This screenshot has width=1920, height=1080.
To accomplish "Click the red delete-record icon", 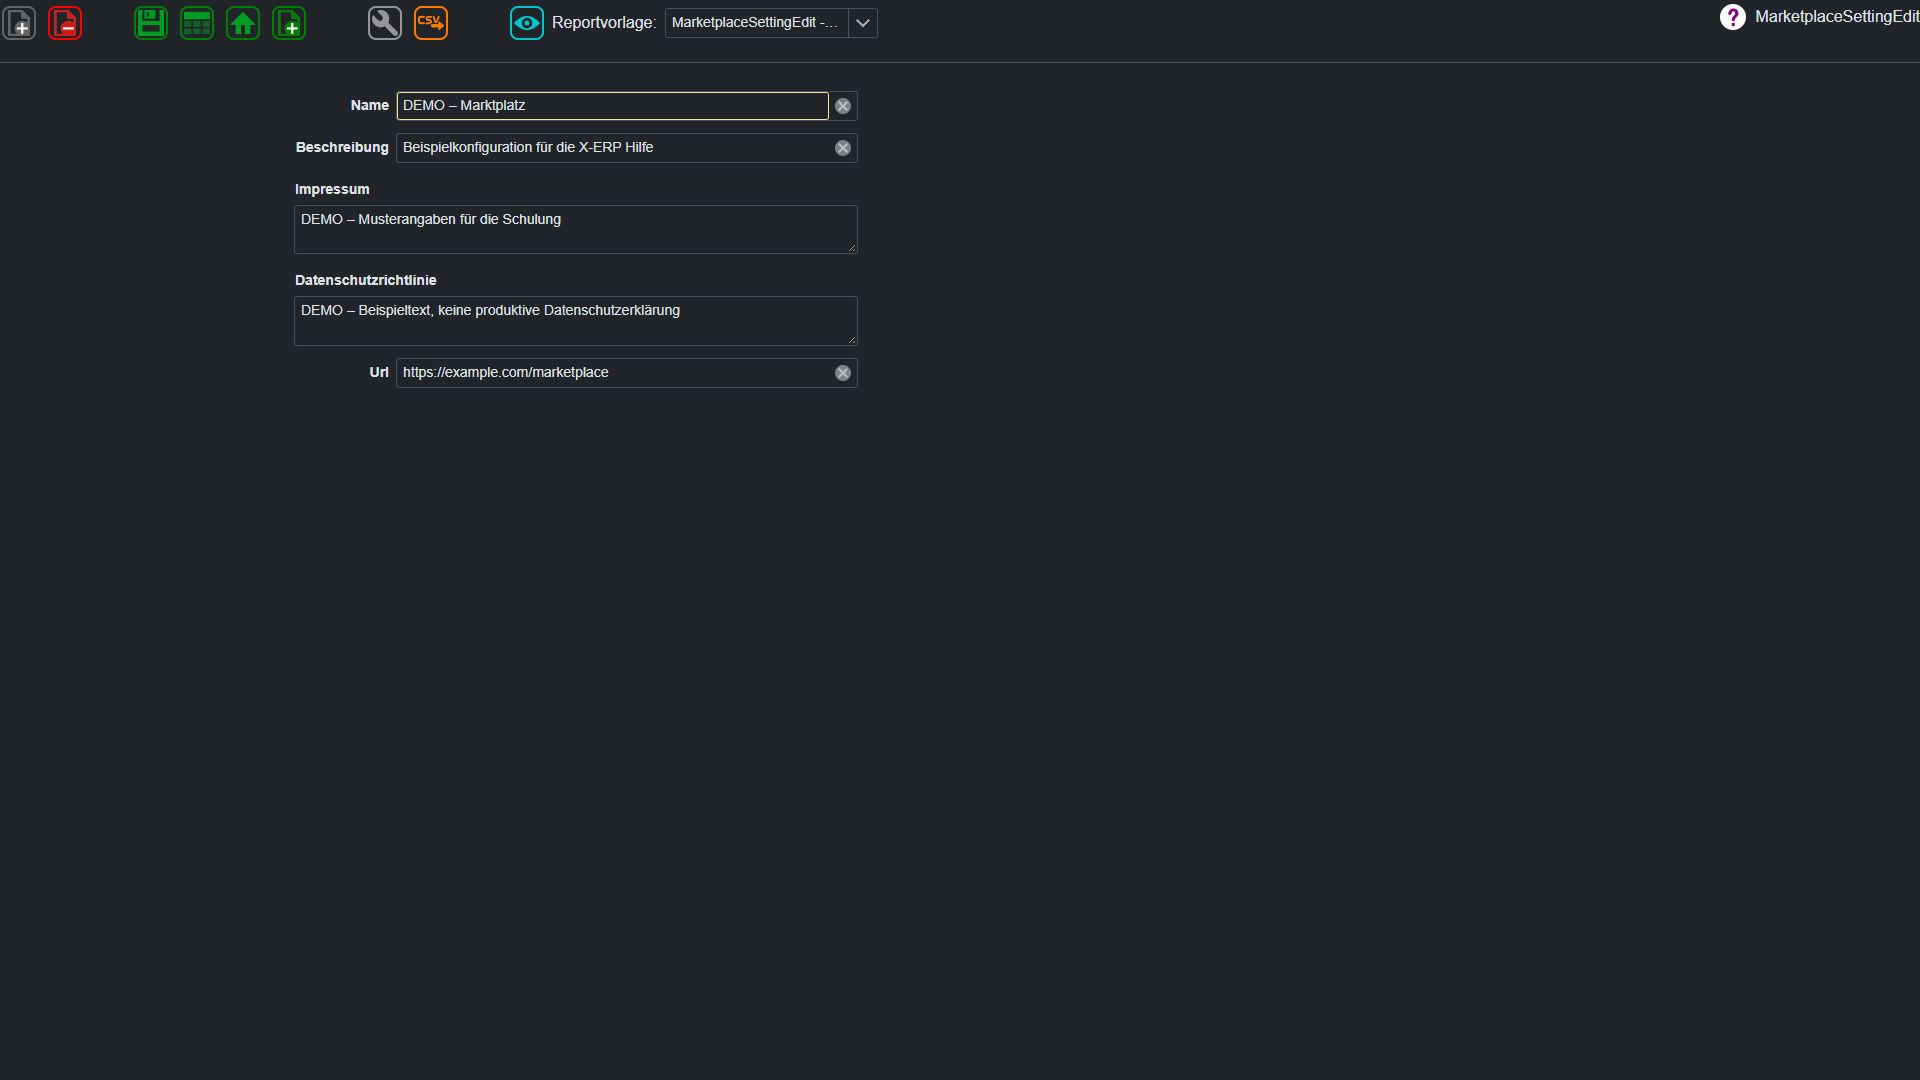I will 65,23.
